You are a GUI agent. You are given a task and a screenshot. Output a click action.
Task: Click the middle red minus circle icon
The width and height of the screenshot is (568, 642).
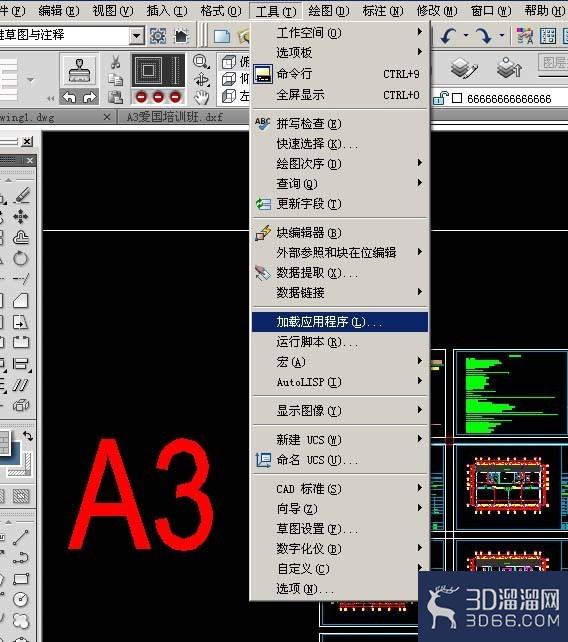[x=158, y=97]
